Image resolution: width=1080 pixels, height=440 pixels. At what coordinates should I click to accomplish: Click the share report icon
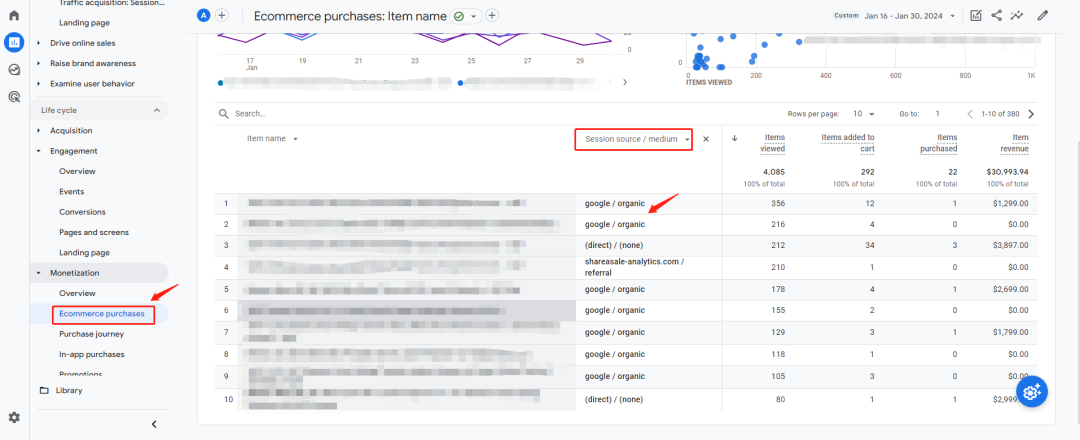coord(996,15)
